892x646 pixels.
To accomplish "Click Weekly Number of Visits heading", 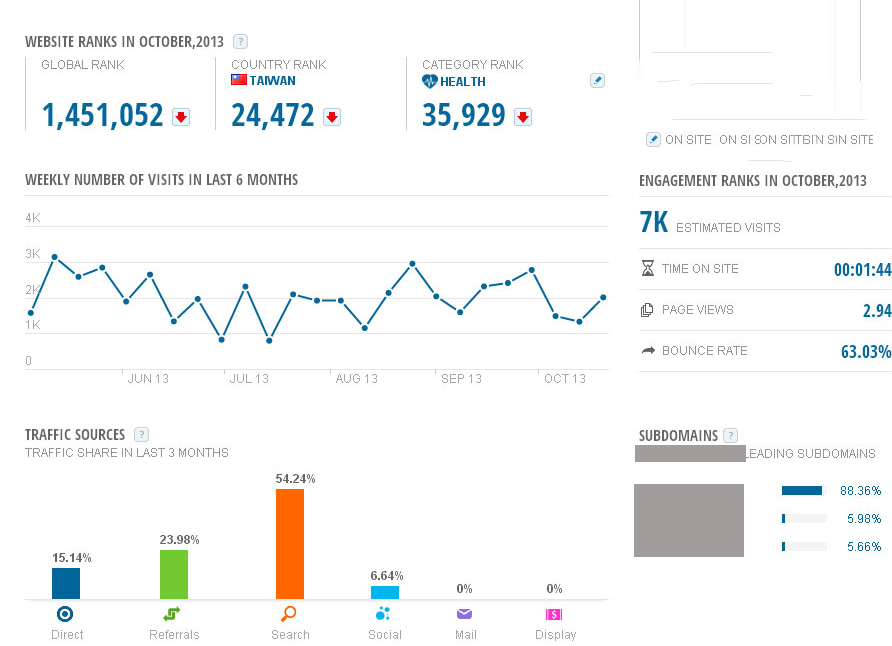I will click(162, 180).
